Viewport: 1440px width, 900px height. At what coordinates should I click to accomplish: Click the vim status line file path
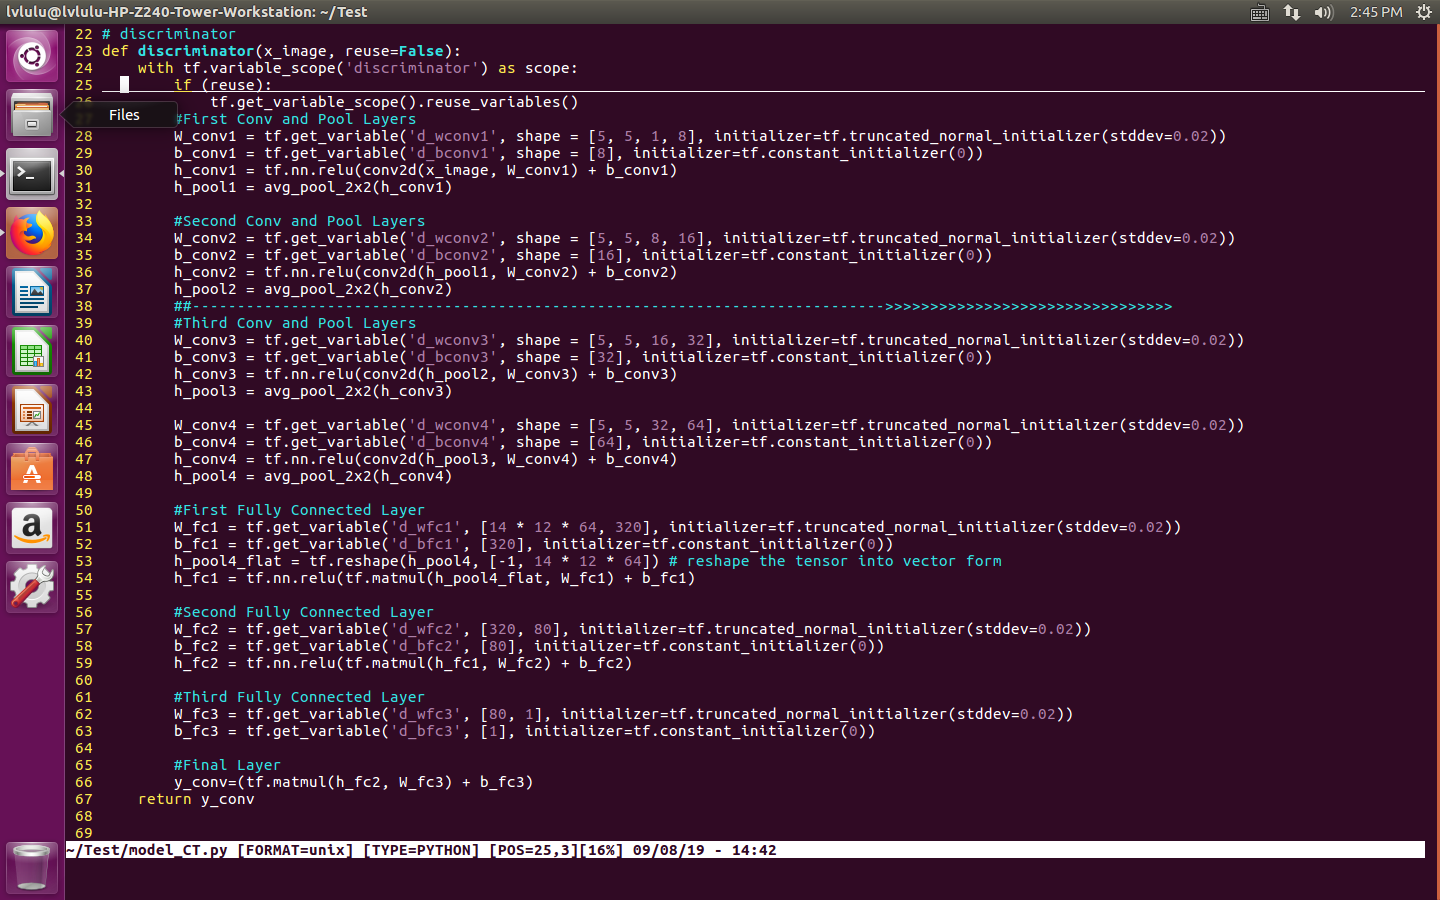coord(147,850)
